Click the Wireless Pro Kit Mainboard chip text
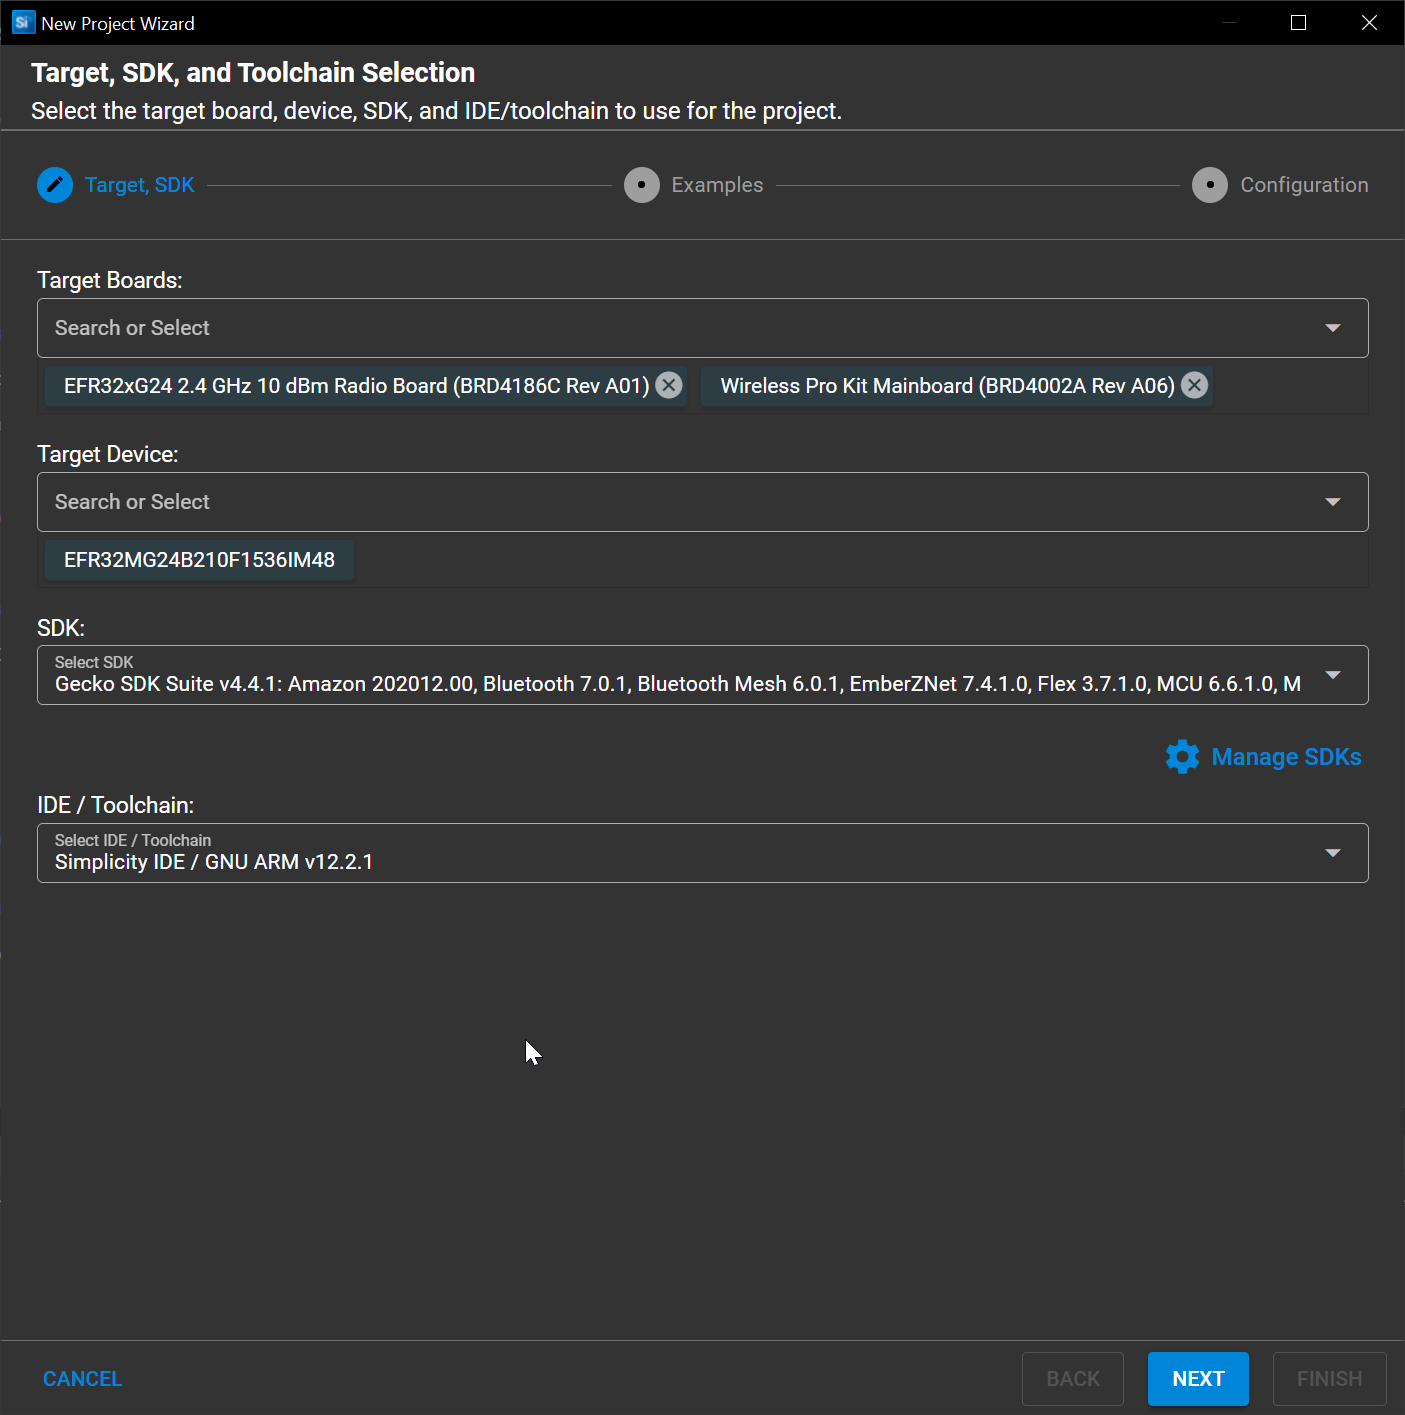Screen dimensions: 1405x1415 coord(947,386)
